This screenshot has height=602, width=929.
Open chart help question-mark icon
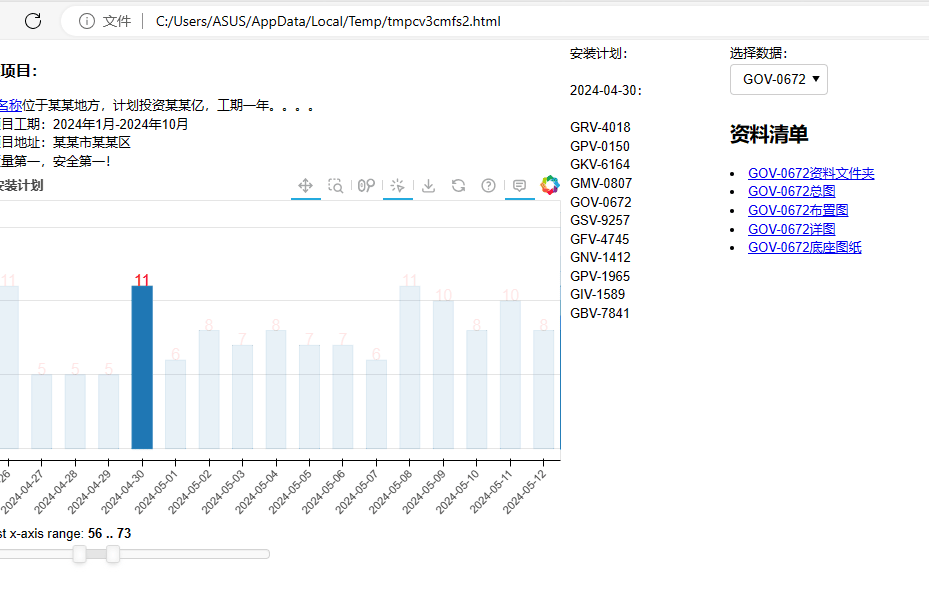(488, 185)
